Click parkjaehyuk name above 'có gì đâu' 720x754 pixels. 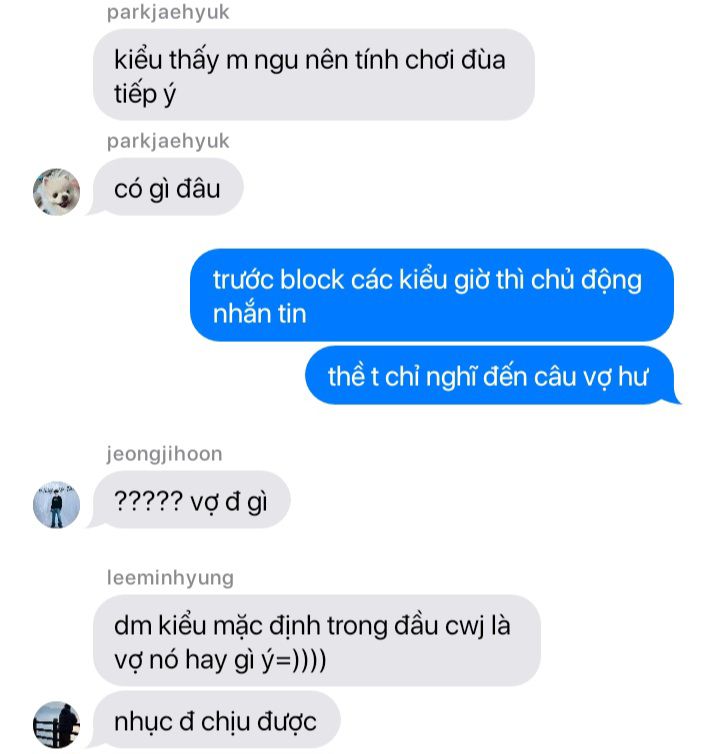click(x=168, y=141)
